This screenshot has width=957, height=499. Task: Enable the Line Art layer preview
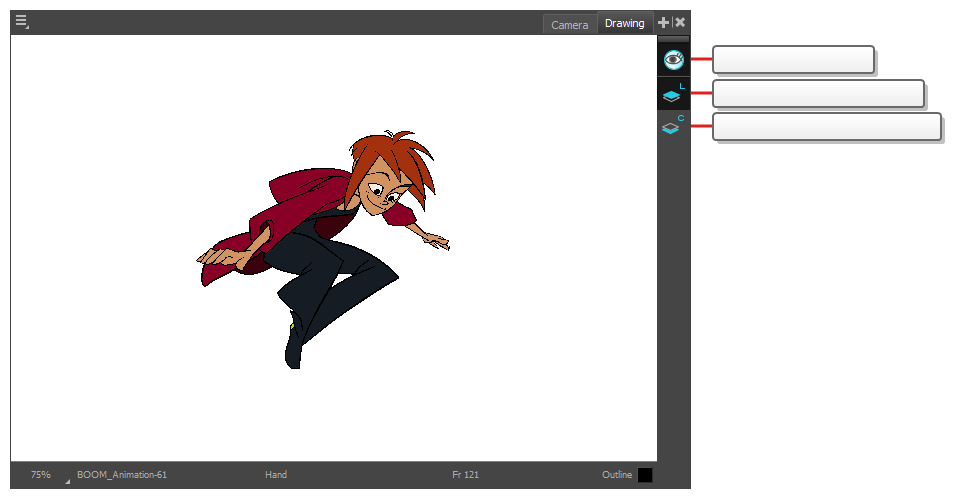(673, 94)
